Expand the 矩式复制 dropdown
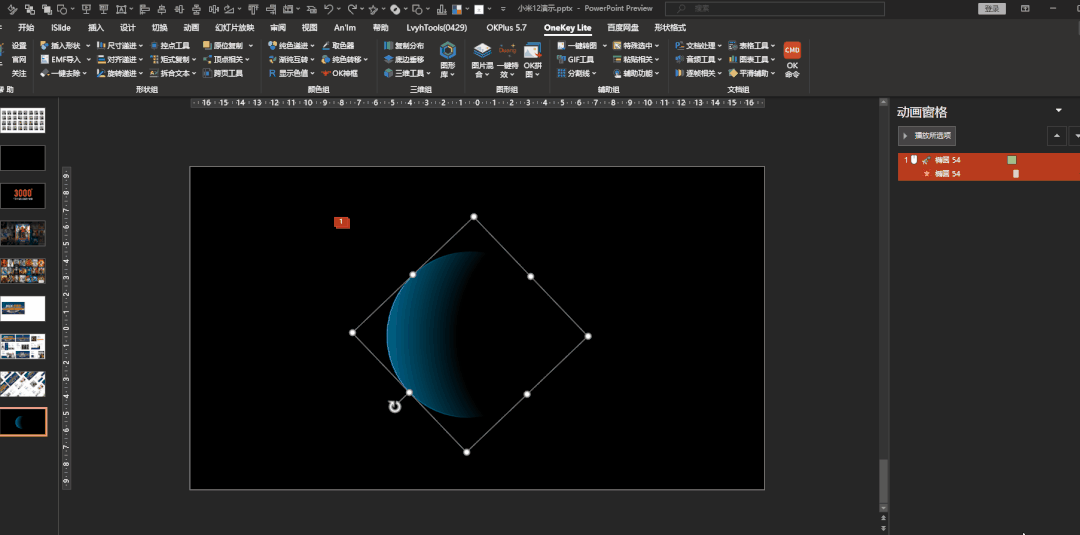Screen dimensions: 1080x535 point(195,59)
